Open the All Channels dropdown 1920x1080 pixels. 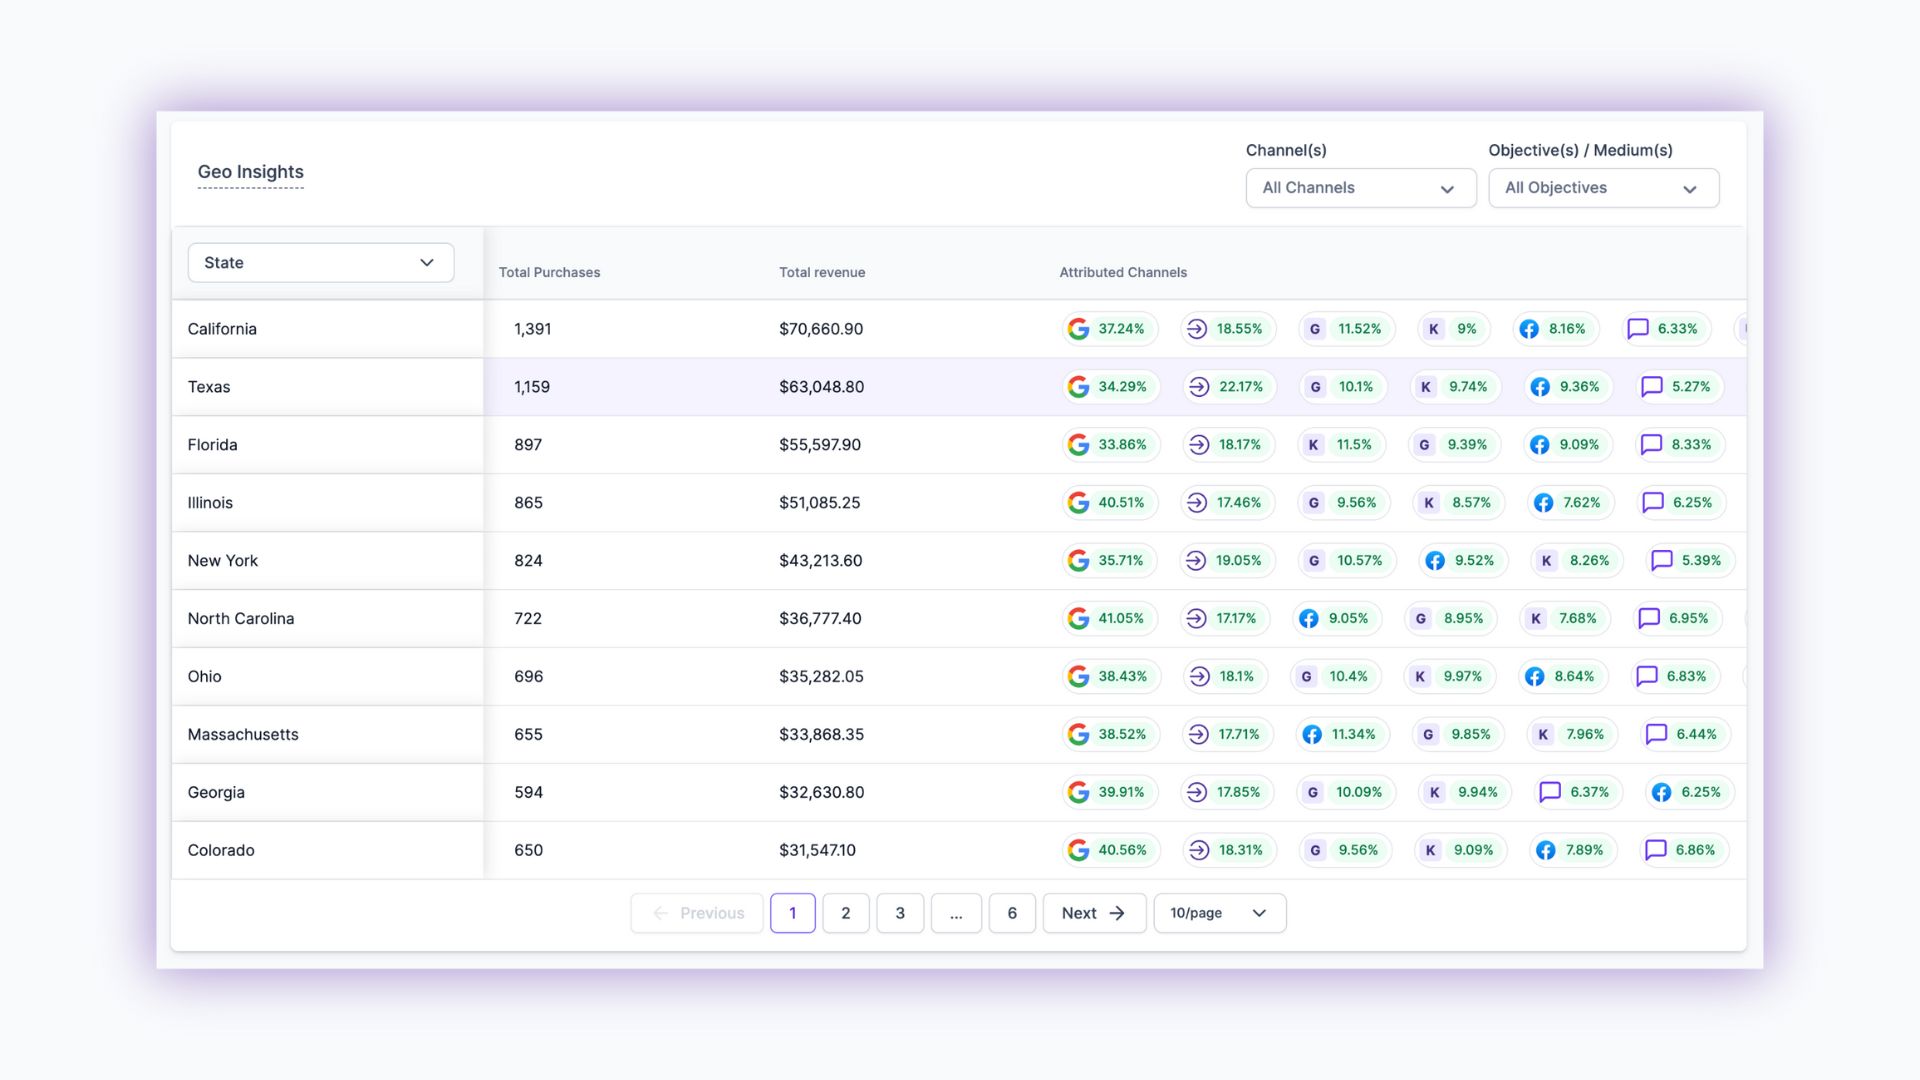(1360, 188)
